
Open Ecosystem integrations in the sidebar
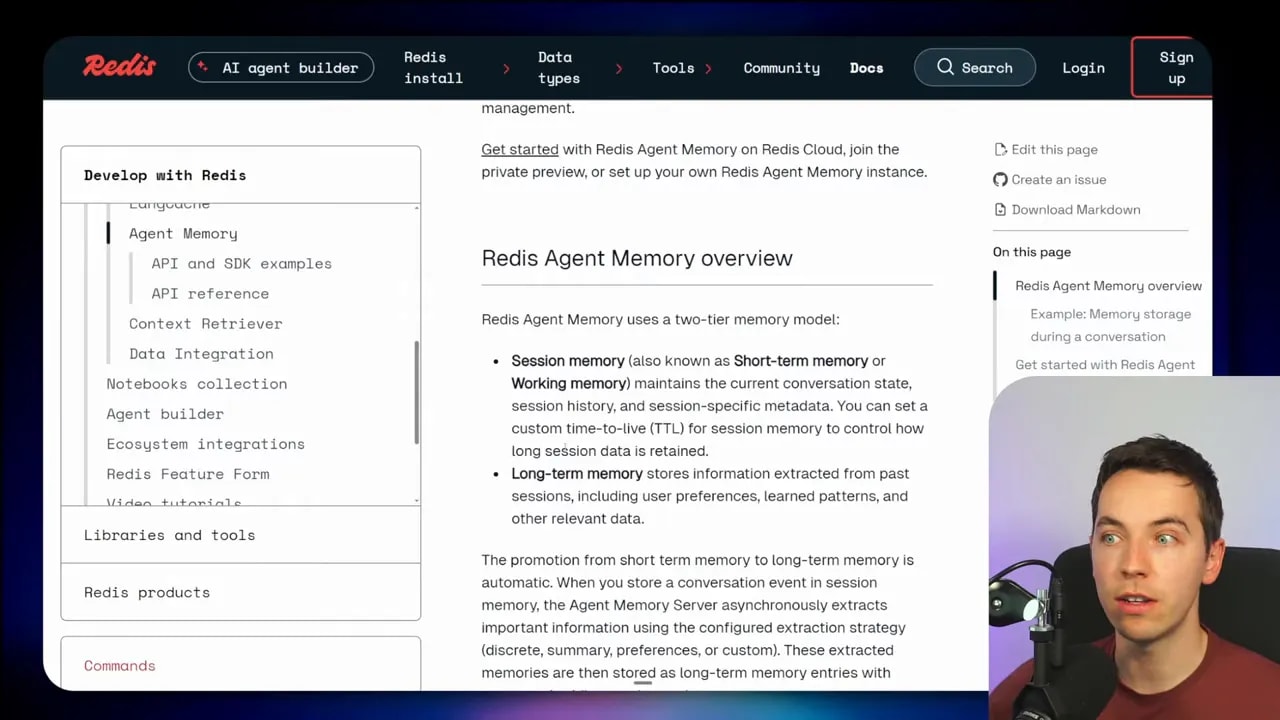point(205,443)
